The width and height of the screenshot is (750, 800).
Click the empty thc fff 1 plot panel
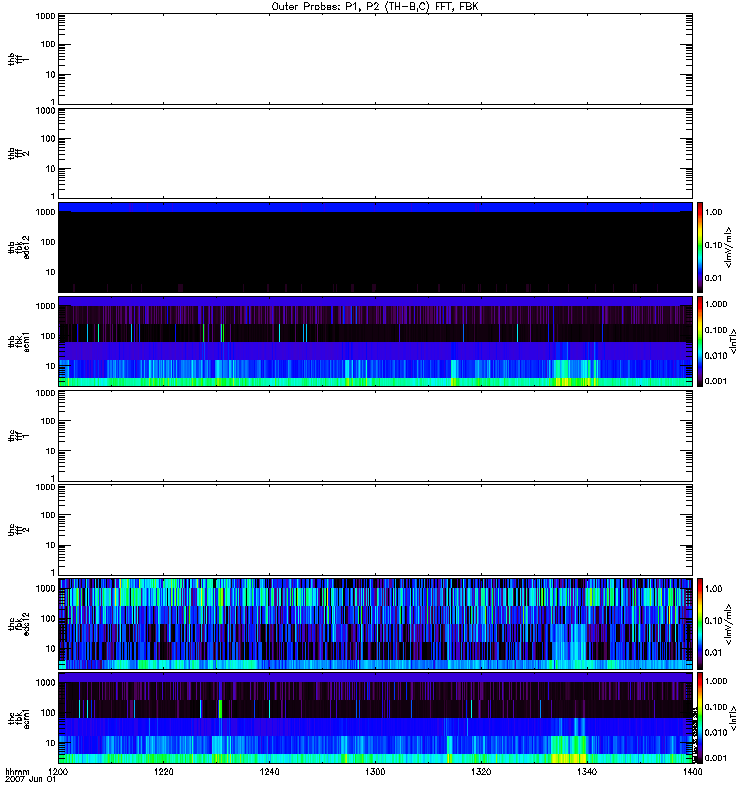tap(375, 436)
